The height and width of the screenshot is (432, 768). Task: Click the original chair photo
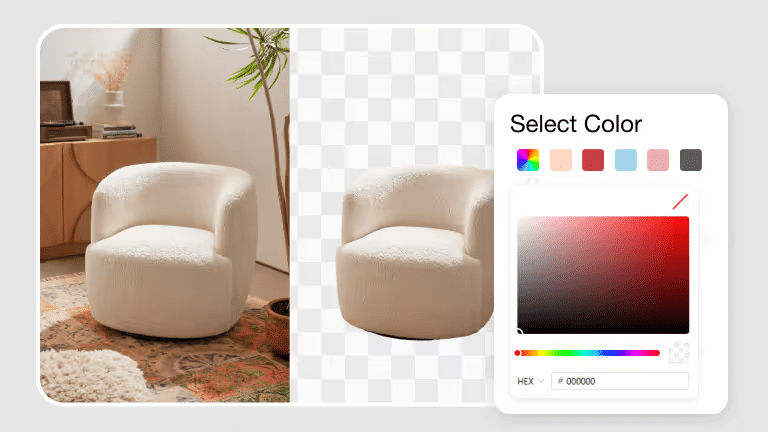165,215
